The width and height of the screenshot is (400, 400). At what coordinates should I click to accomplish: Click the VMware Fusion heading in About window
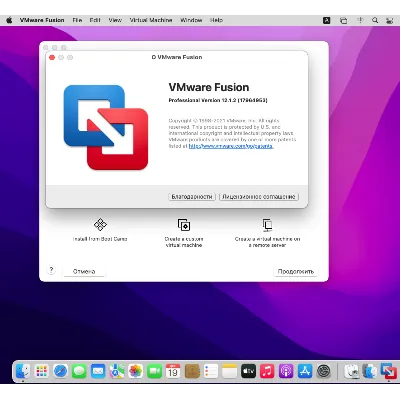coord(209,87)
